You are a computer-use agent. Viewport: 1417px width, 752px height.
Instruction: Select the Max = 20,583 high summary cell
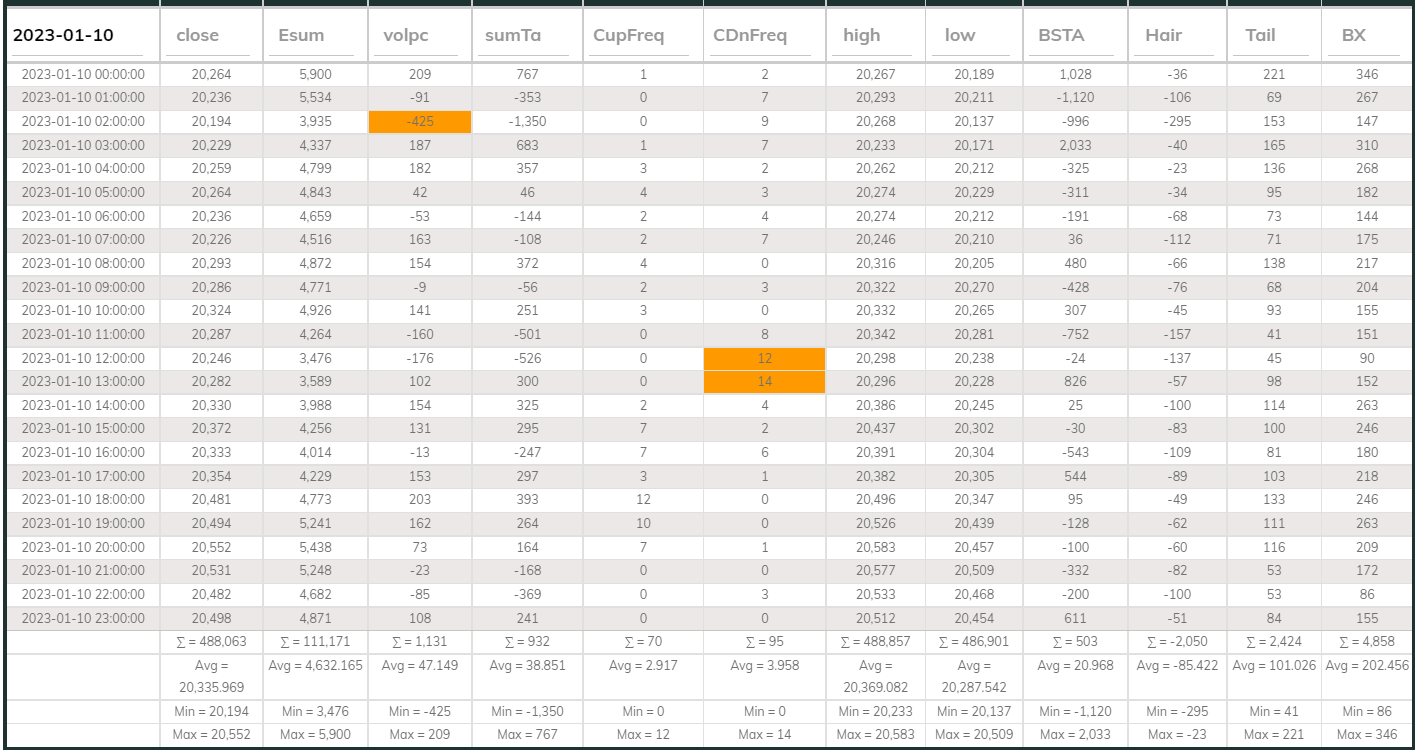[x=875, y=735]
